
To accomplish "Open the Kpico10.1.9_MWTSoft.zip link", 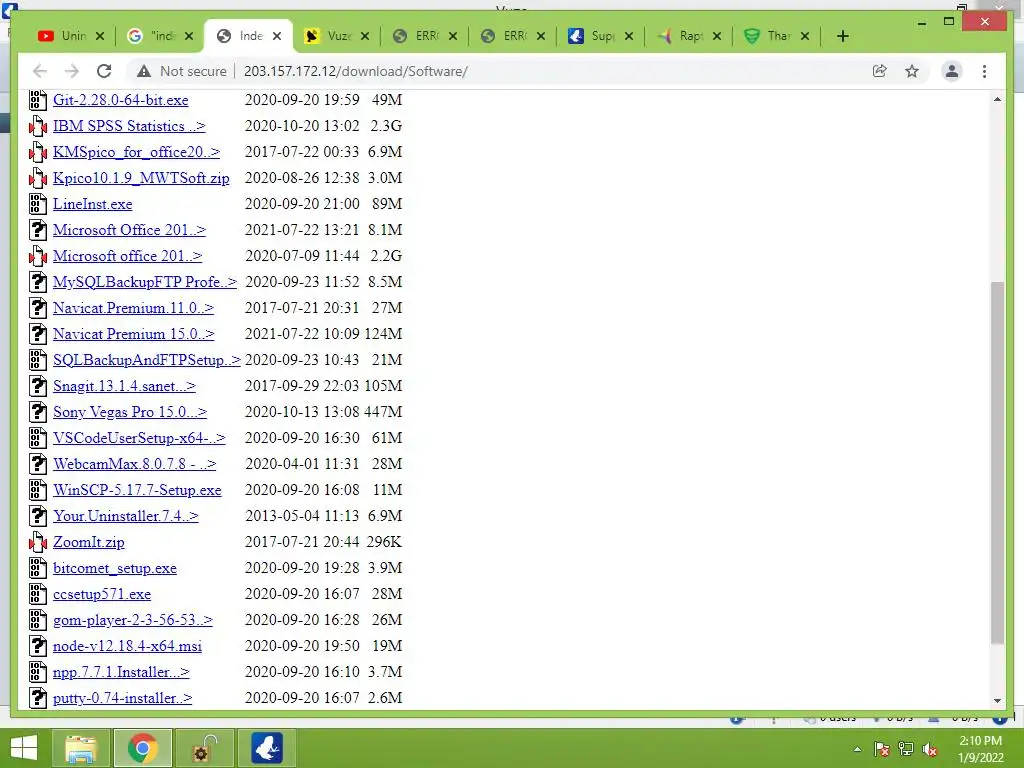I will 141,178.
